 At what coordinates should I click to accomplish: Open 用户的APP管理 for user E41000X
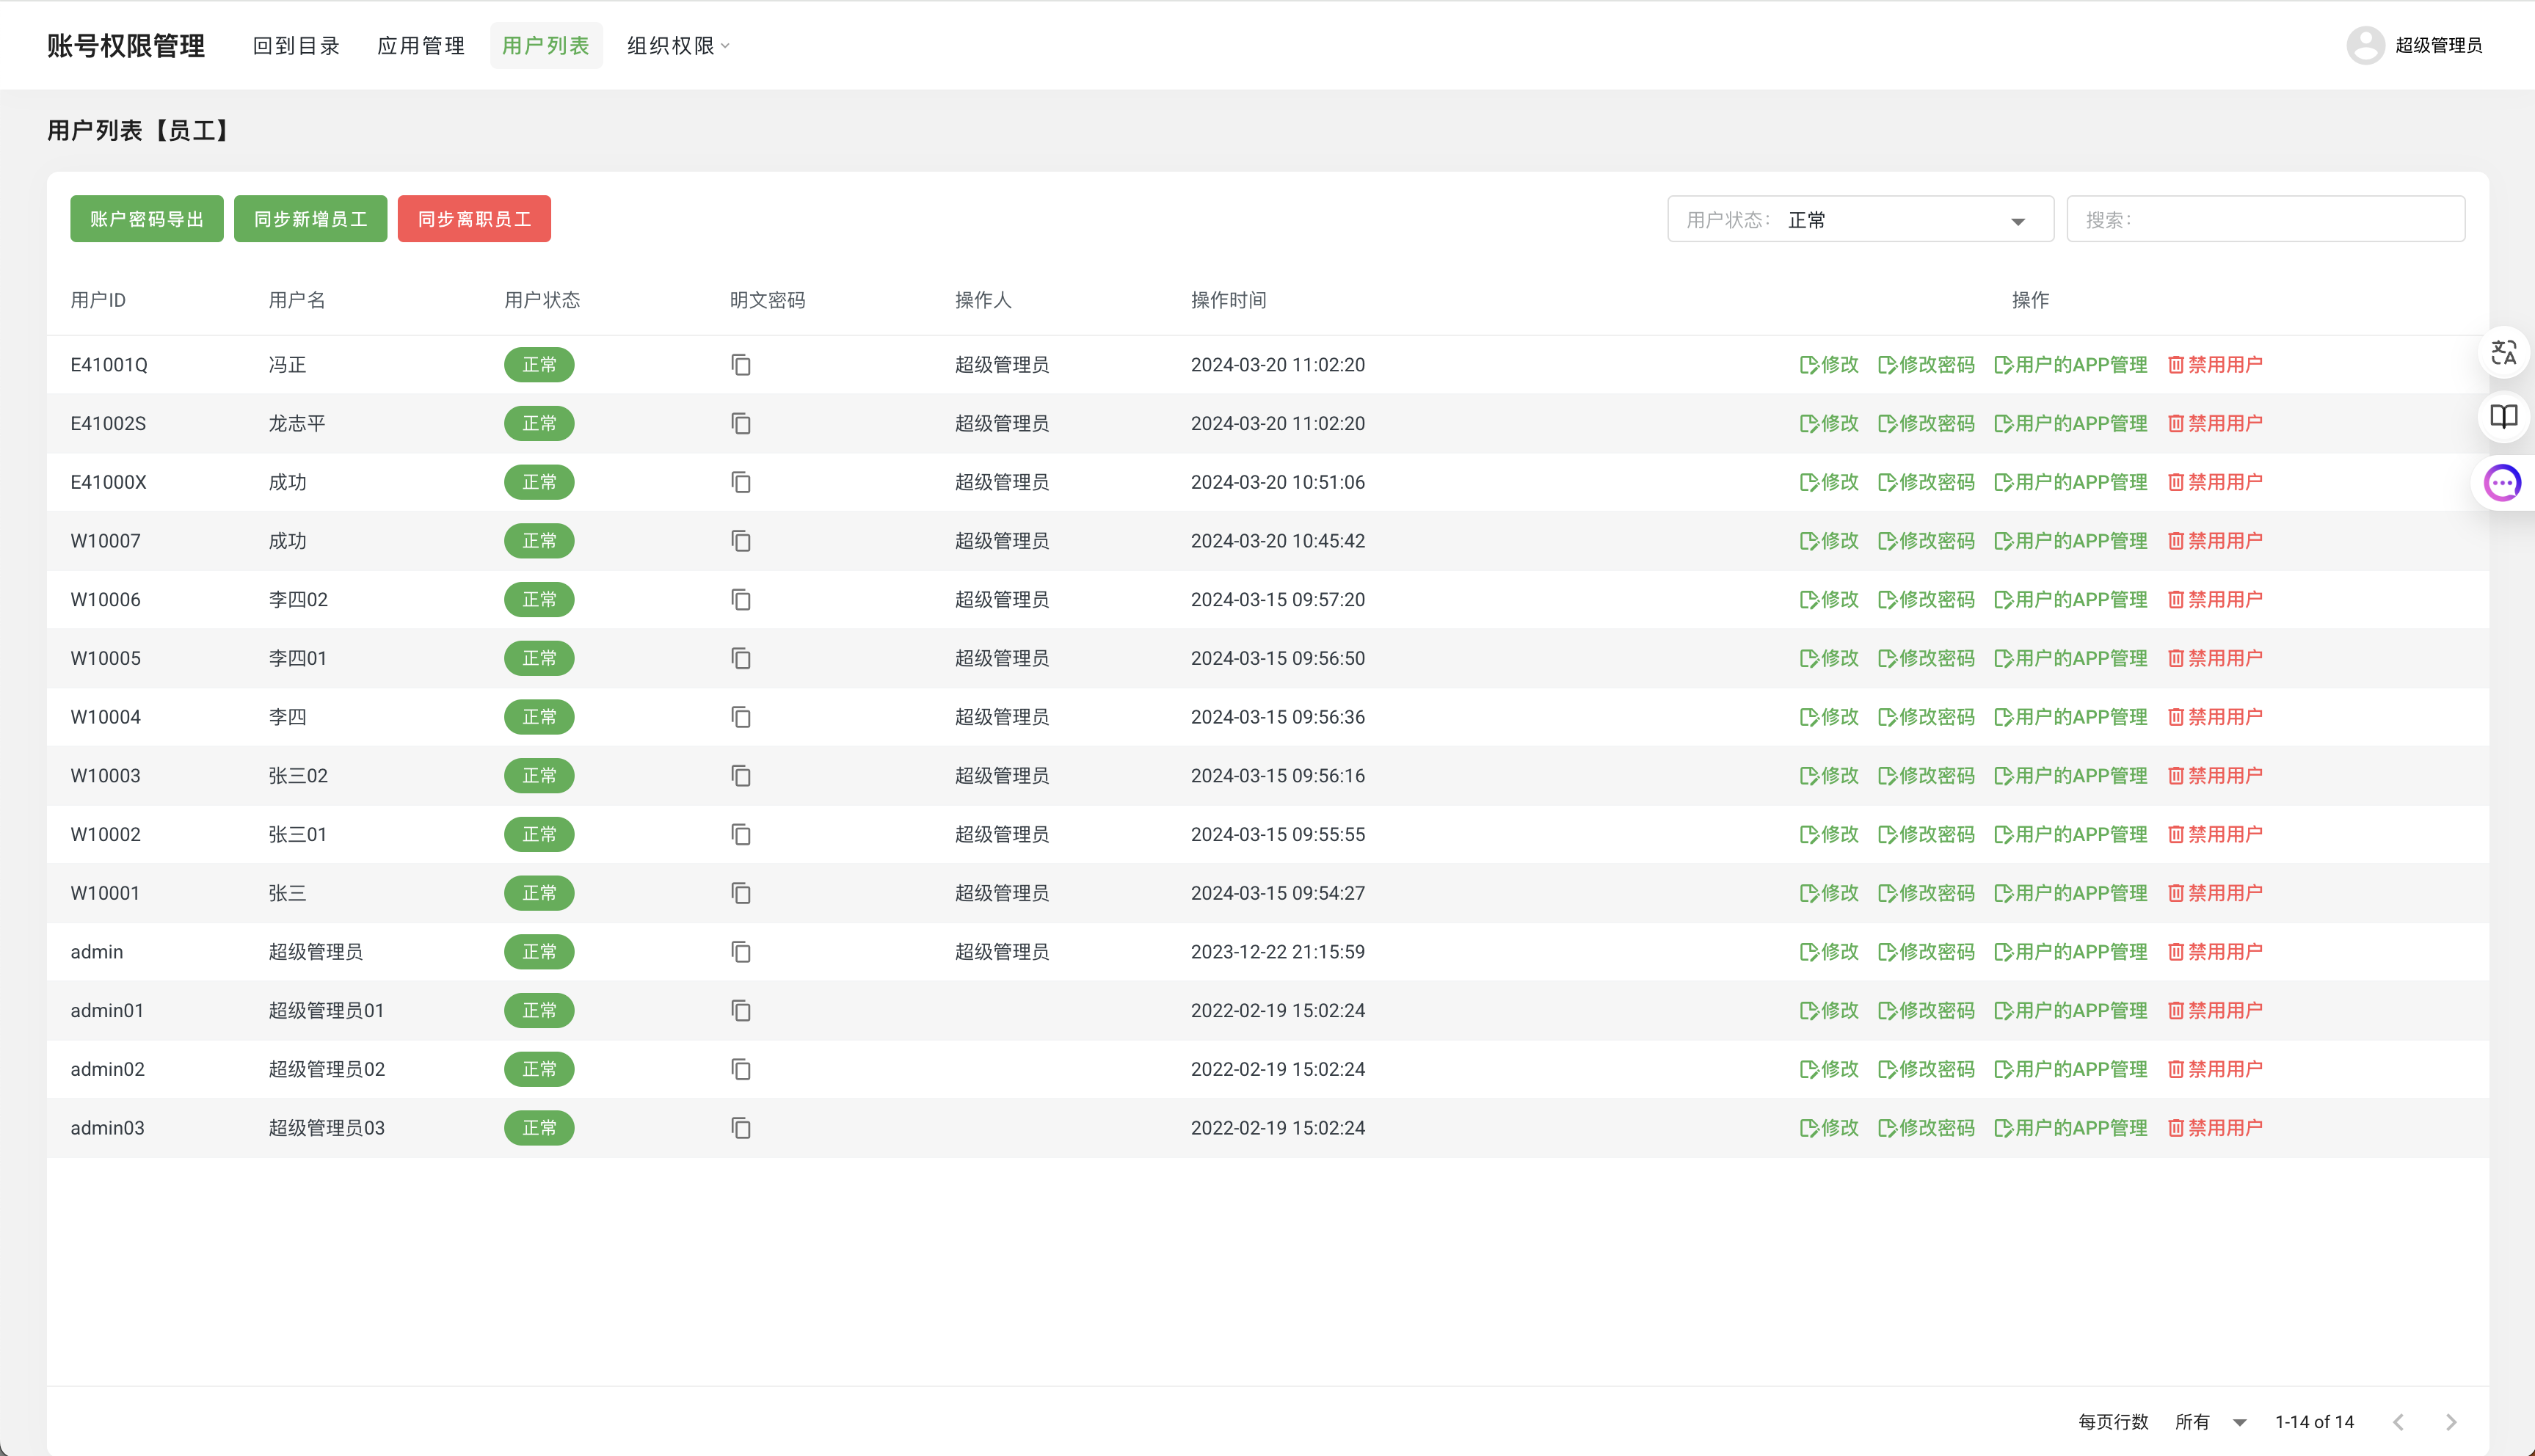tap(2070, 482)
